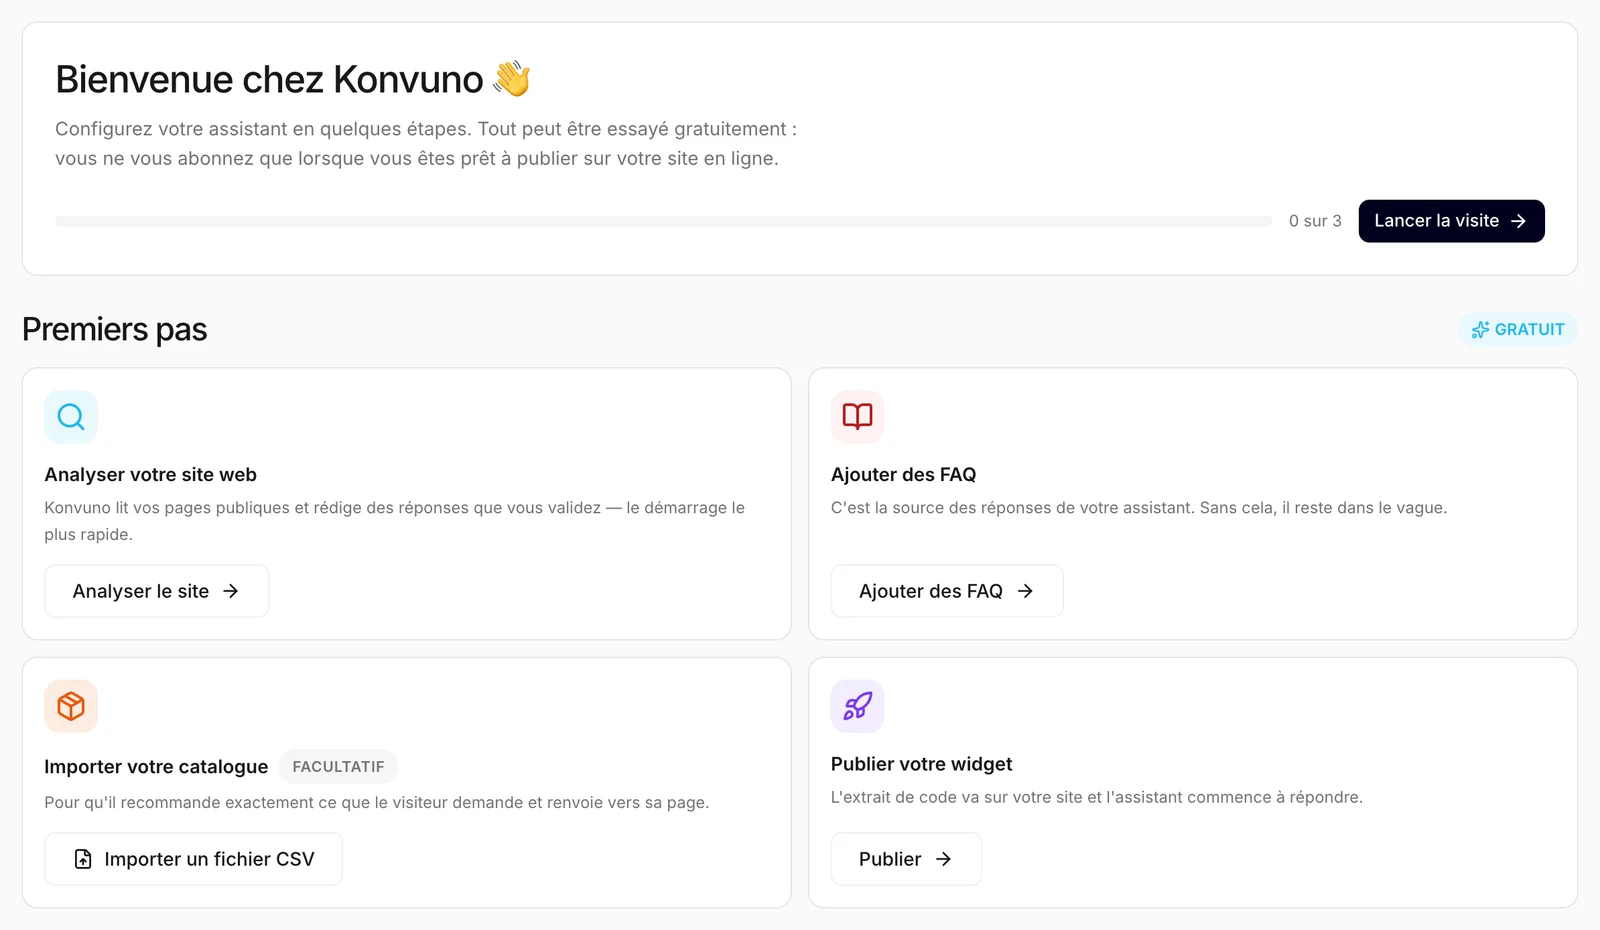This screenshot has height=930, width=1600.
Task: Click the sparkle icon in the GRATUIT badge
Action: pos(1480,329)
